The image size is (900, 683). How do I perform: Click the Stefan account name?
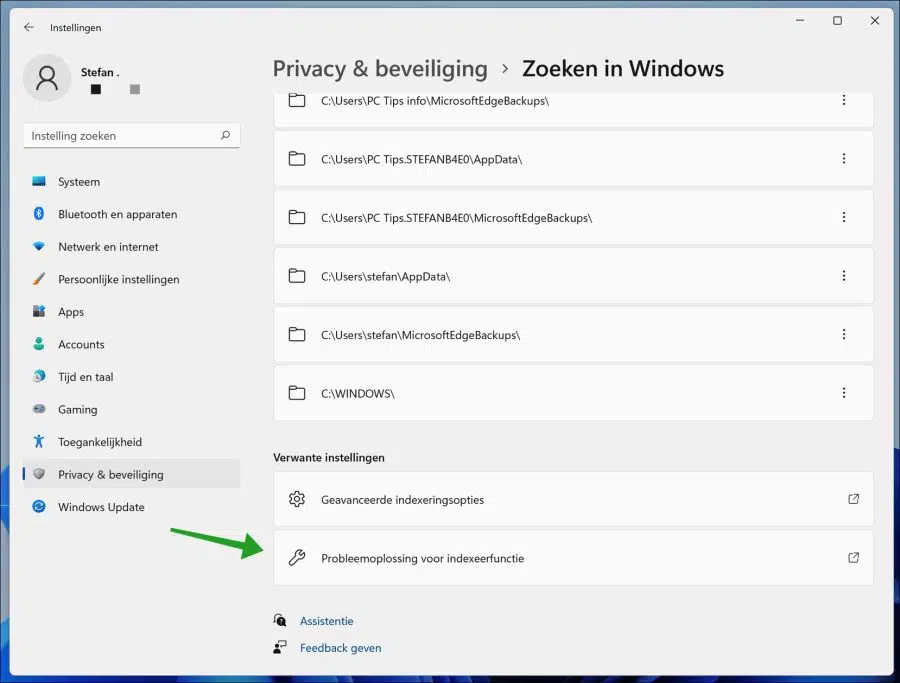pyautogui.click(x=100, y=72)
